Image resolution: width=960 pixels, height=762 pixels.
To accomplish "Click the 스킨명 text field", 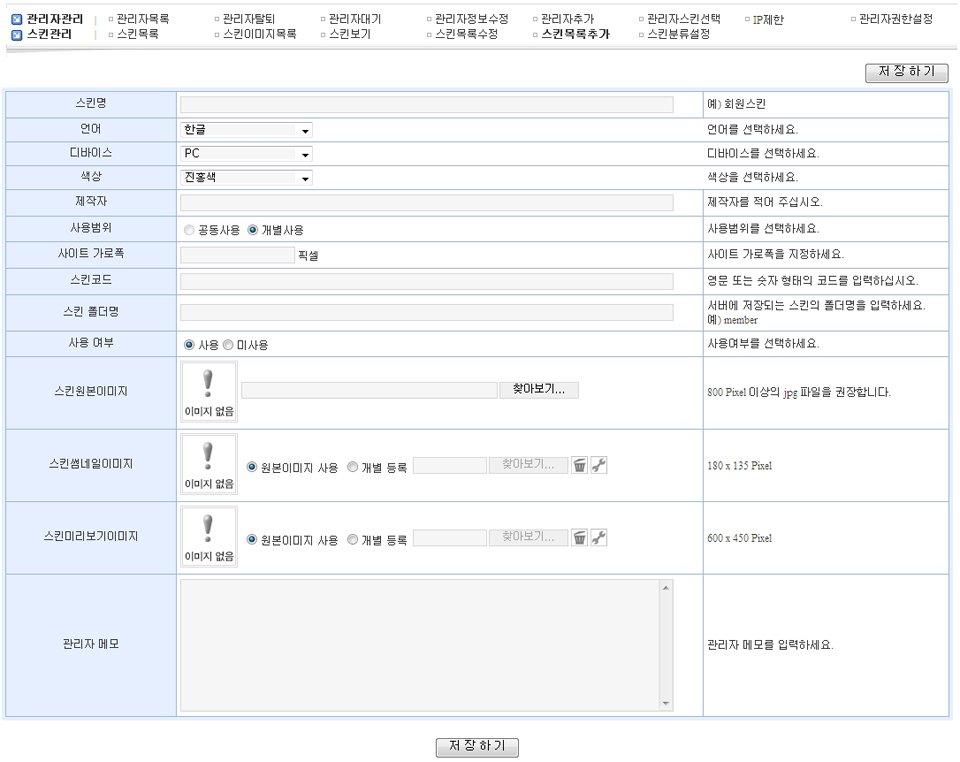I will (426, 104).
